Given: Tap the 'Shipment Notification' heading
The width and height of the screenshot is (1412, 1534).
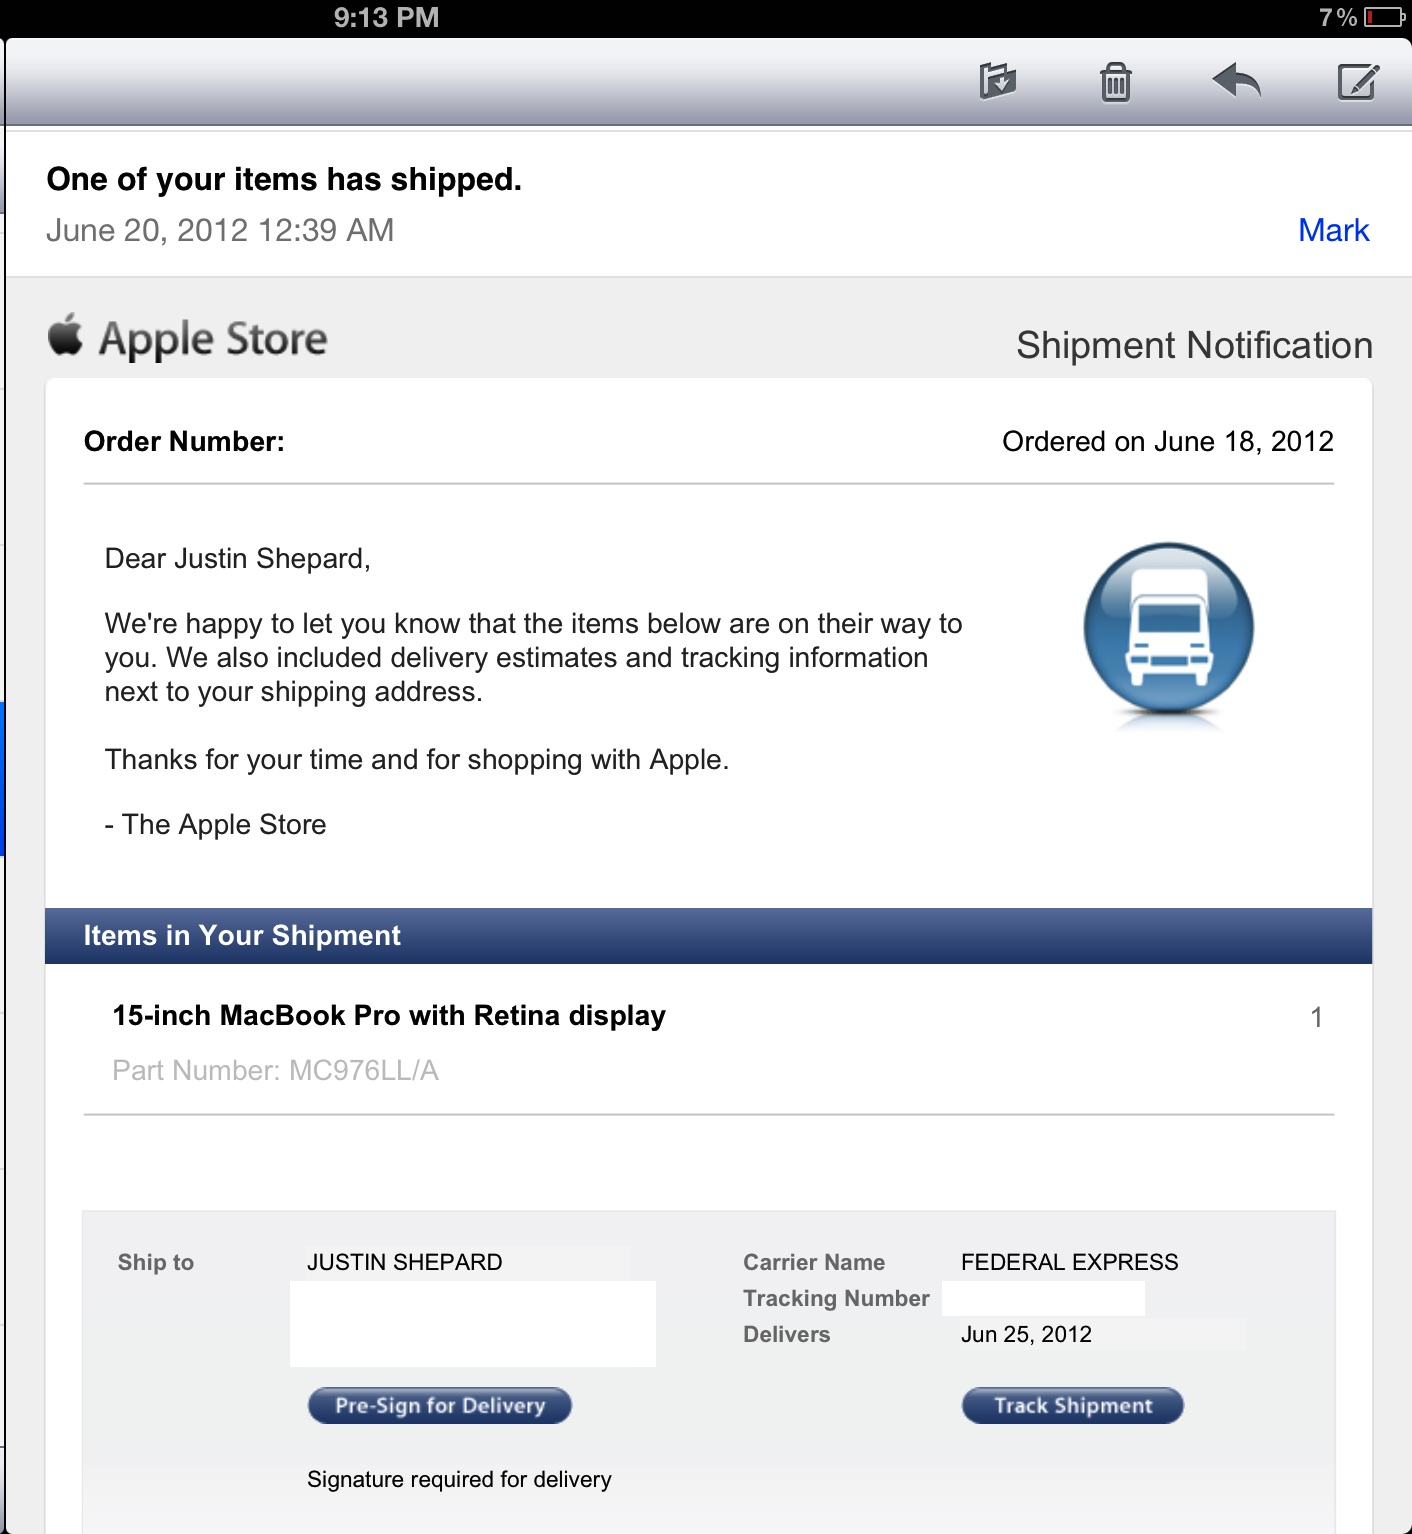Looking at the screenshot, I should click(1194, 345).
